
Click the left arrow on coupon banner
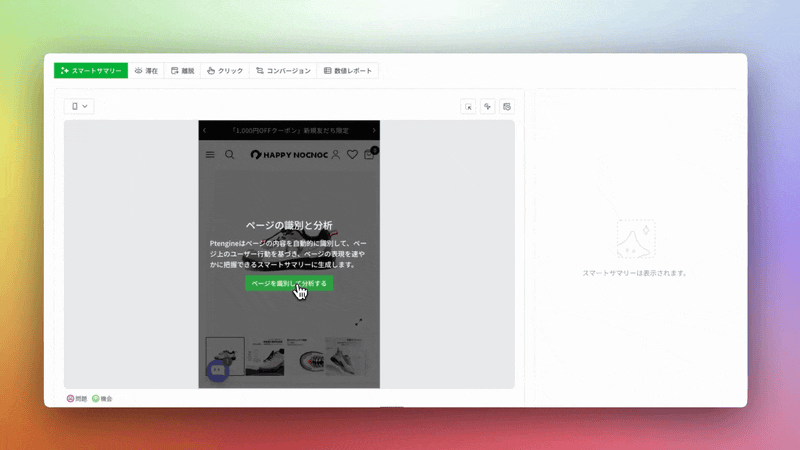coord(204,130)
